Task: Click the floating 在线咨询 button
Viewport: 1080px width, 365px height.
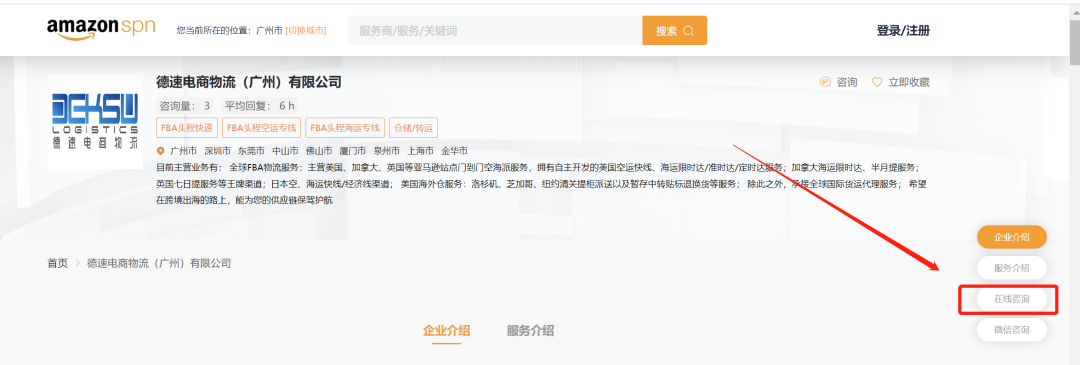Action: coord(1012,300)
